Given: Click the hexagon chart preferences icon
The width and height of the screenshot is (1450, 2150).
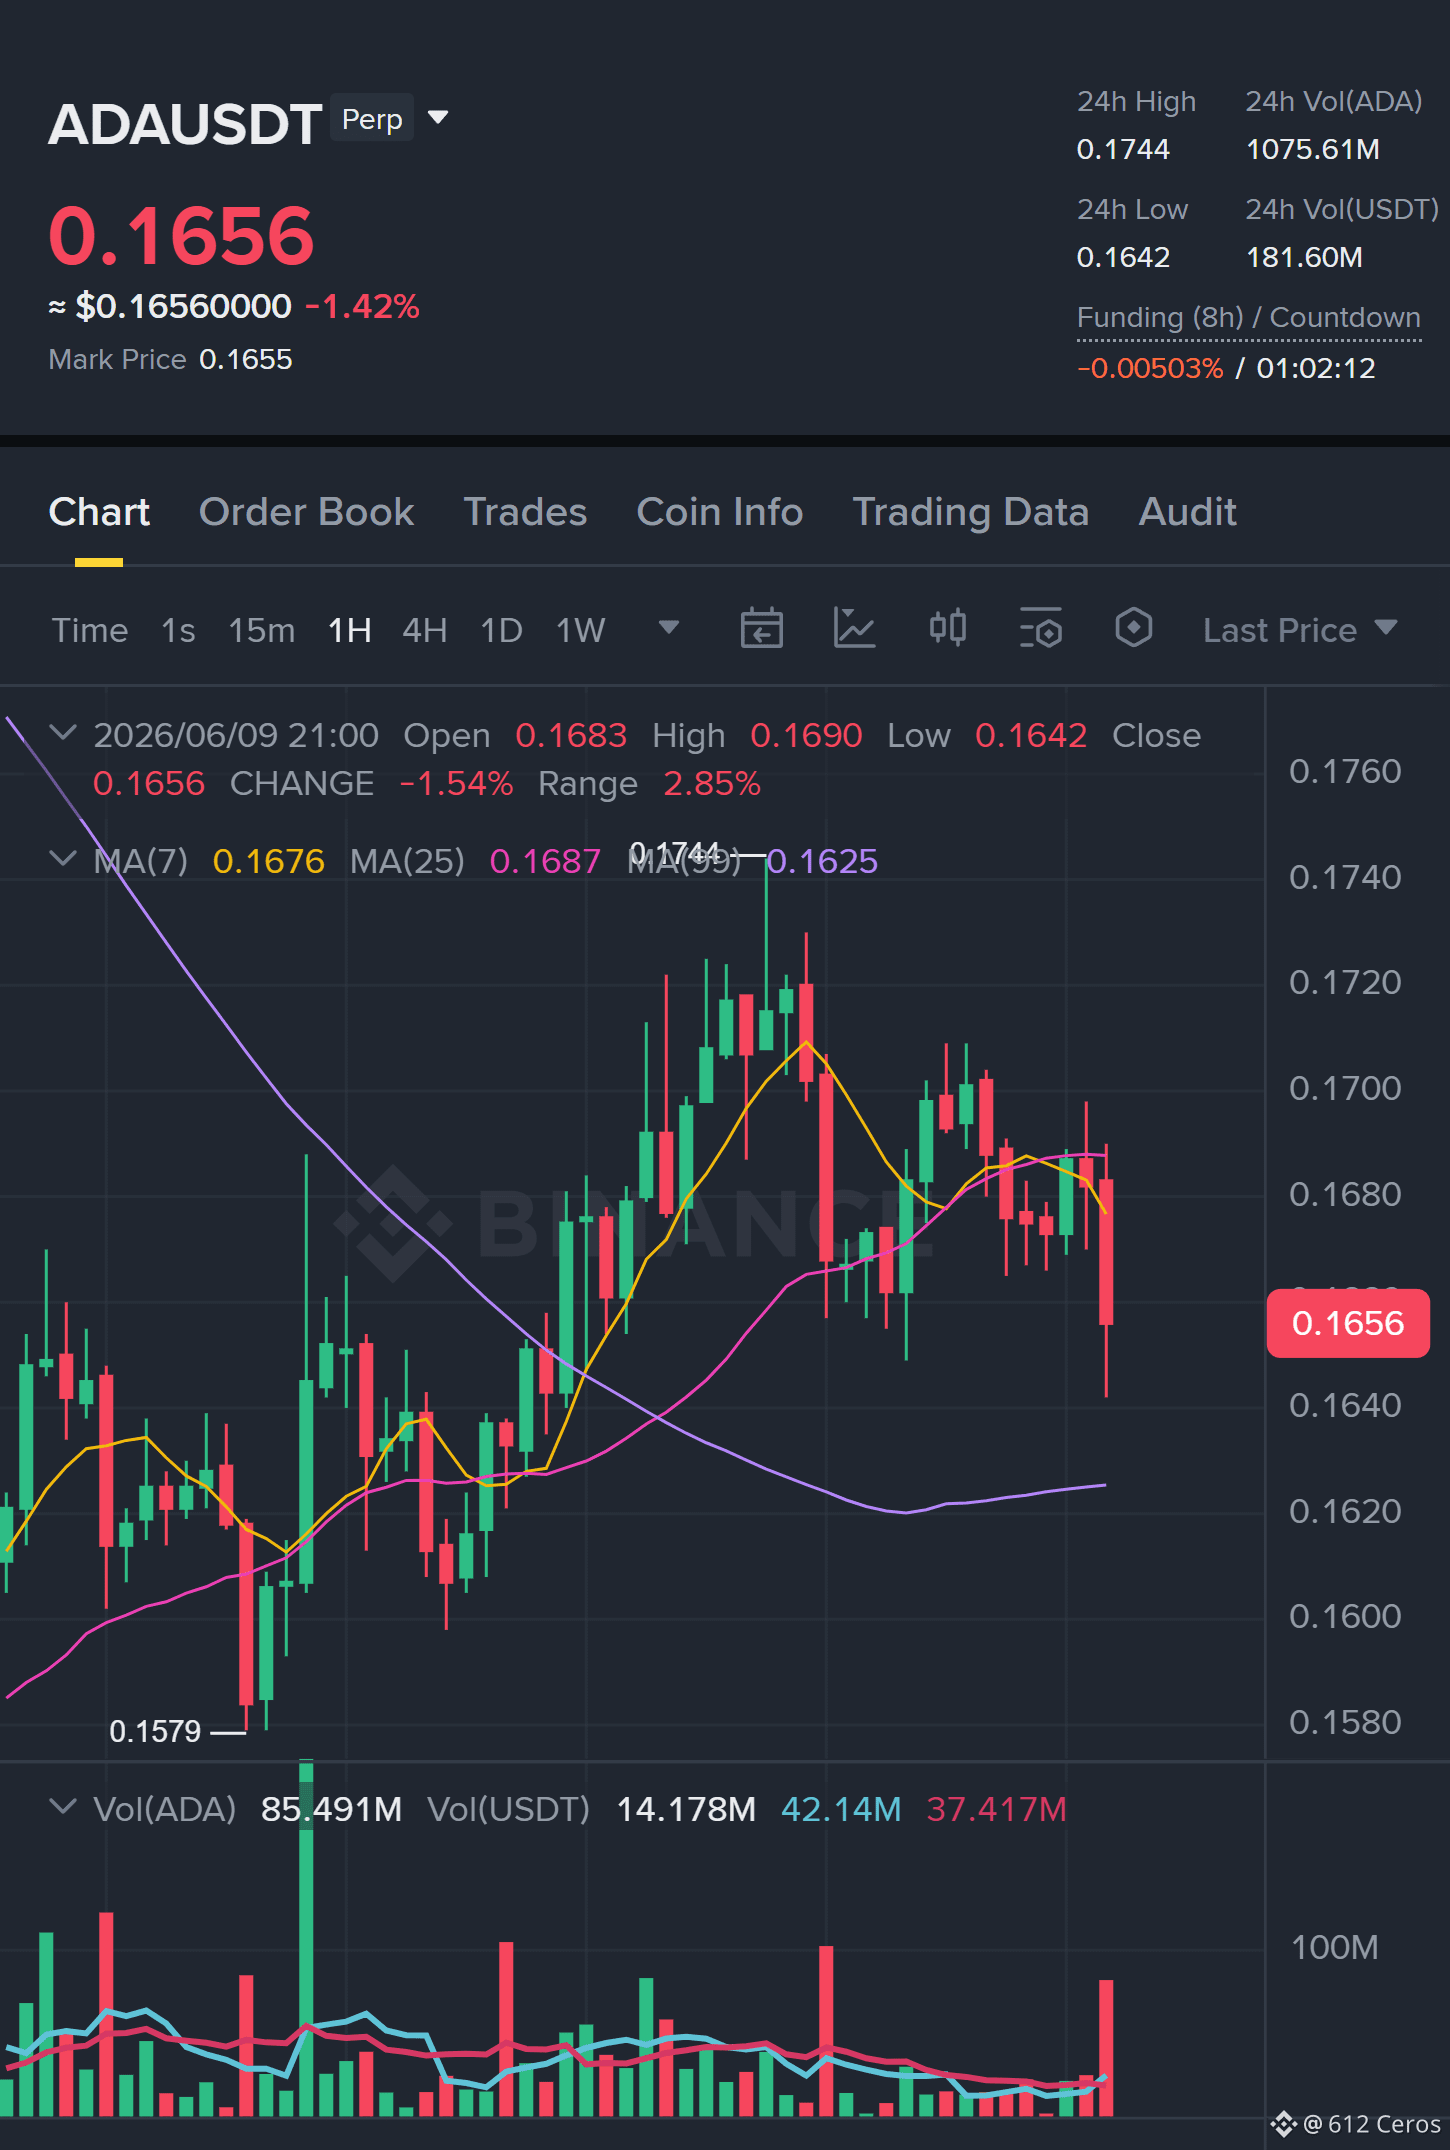Looking at the screenshot, I should [1134, 629].
